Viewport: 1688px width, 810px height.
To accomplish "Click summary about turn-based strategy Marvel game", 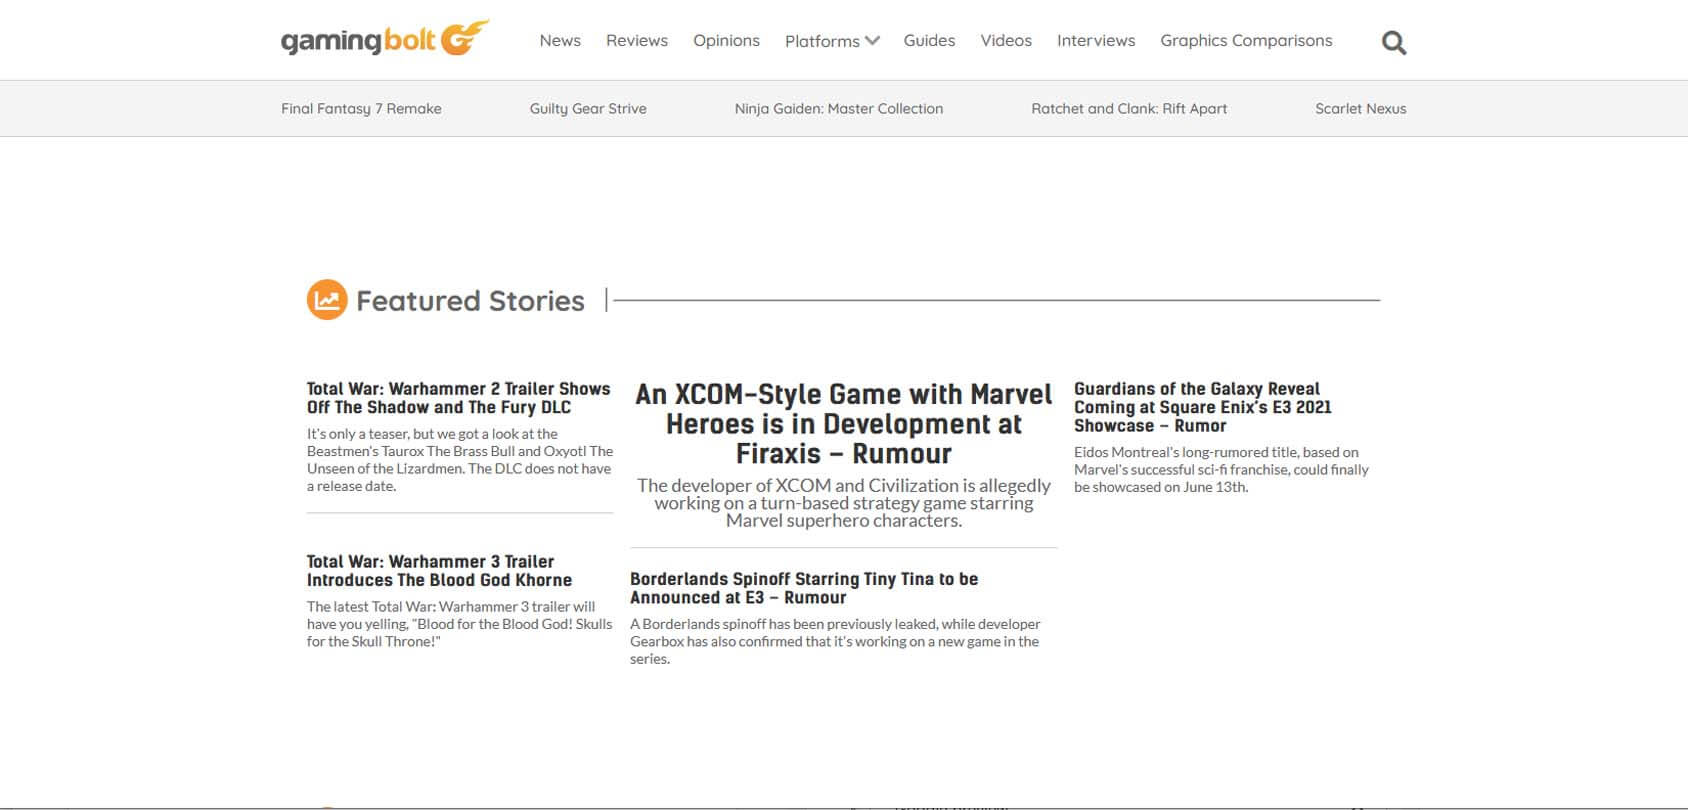I will 844,503.
